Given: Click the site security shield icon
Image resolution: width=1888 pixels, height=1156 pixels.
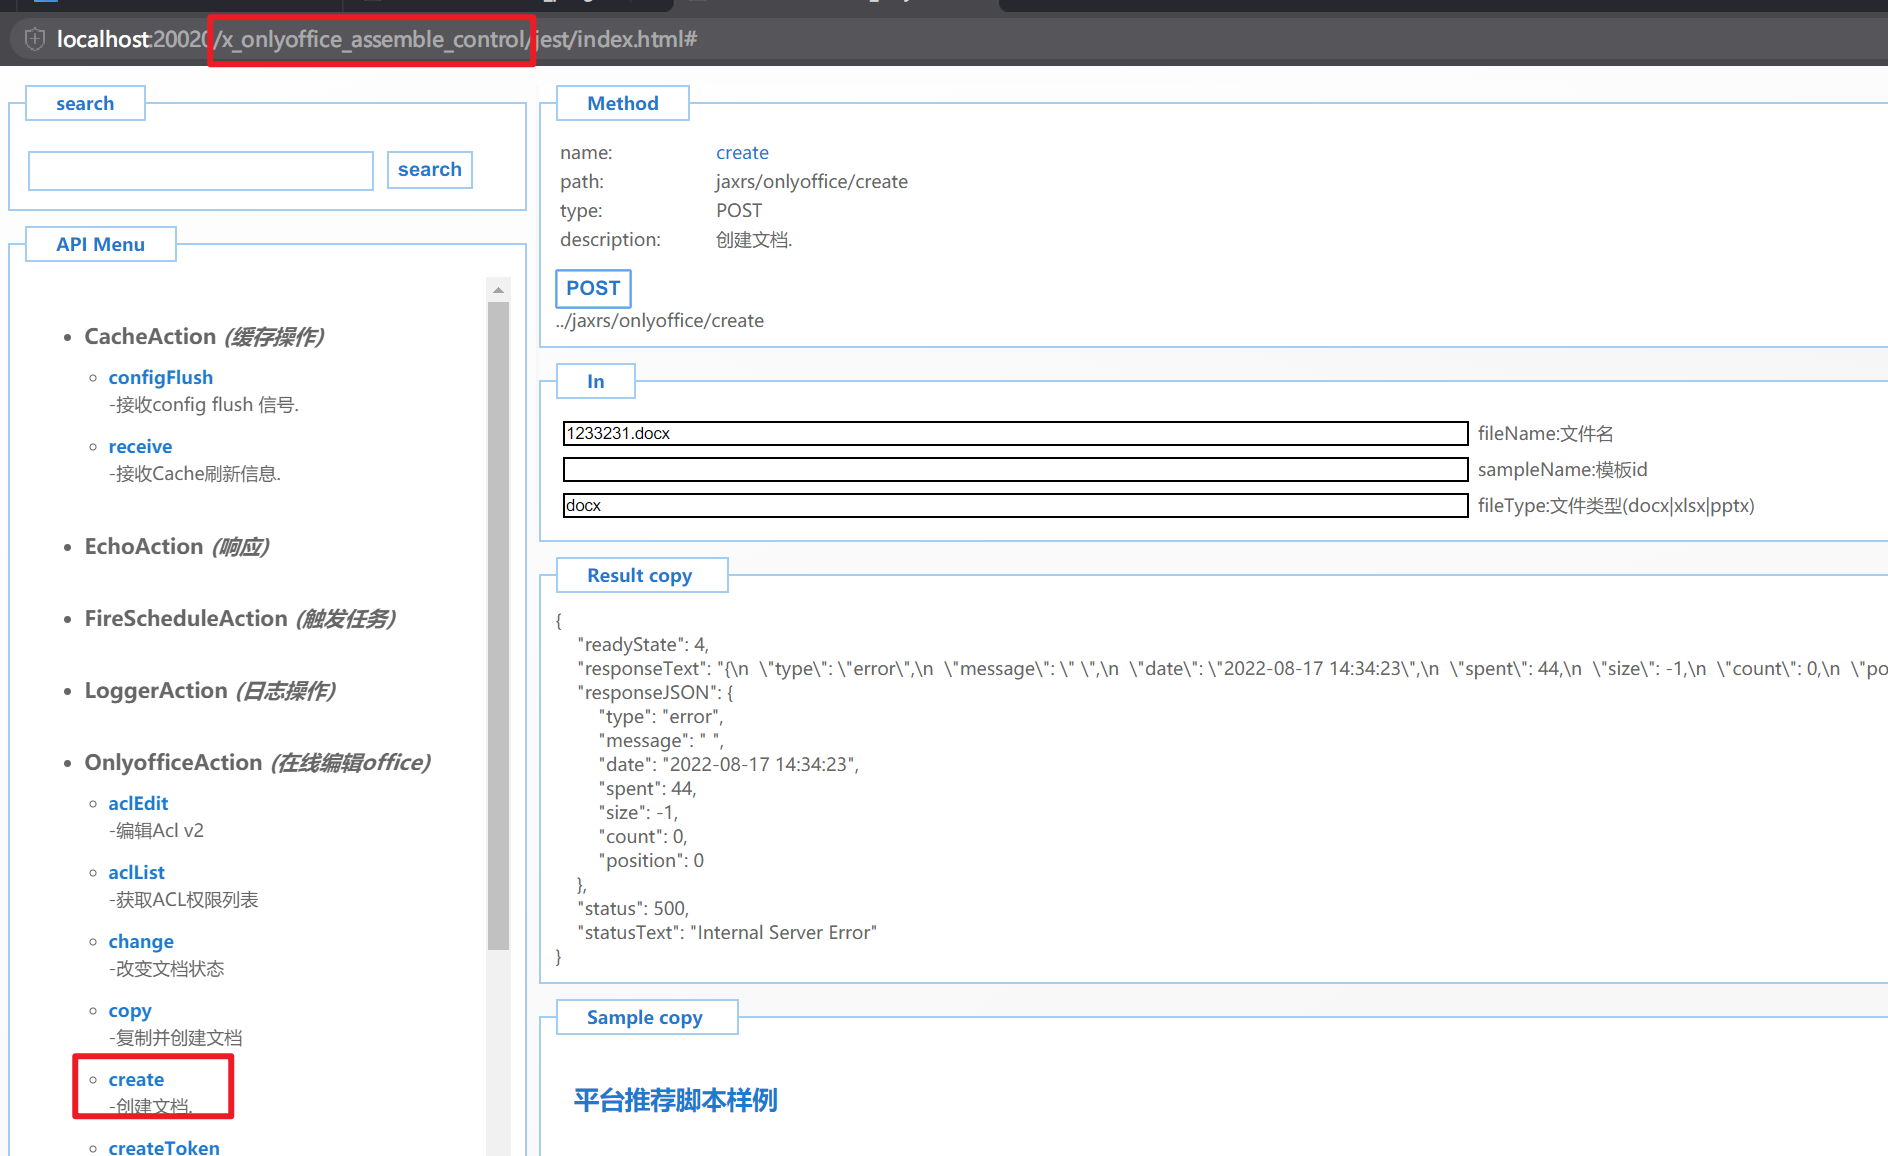Looking at the screenshot, I should [35, 39].
